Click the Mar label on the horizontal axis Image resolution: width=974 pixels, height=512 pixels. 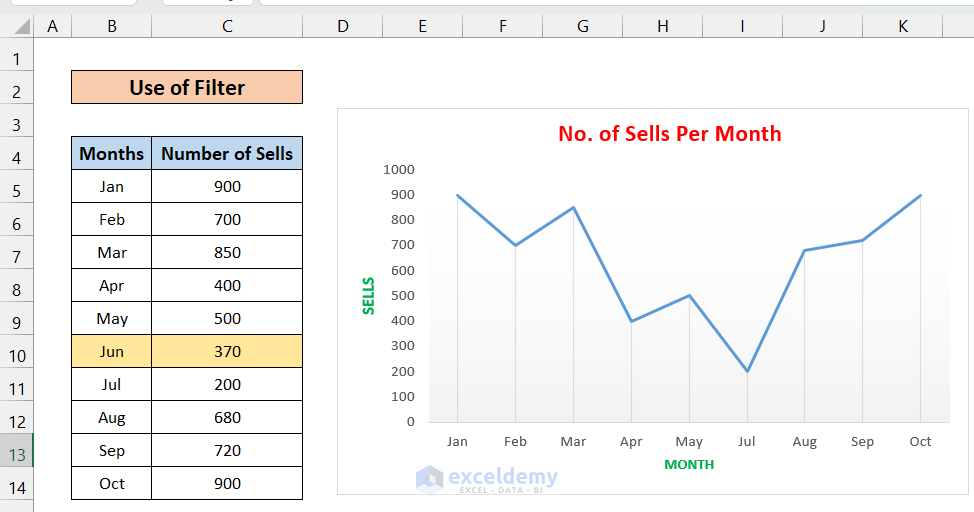tap(573, 442)
